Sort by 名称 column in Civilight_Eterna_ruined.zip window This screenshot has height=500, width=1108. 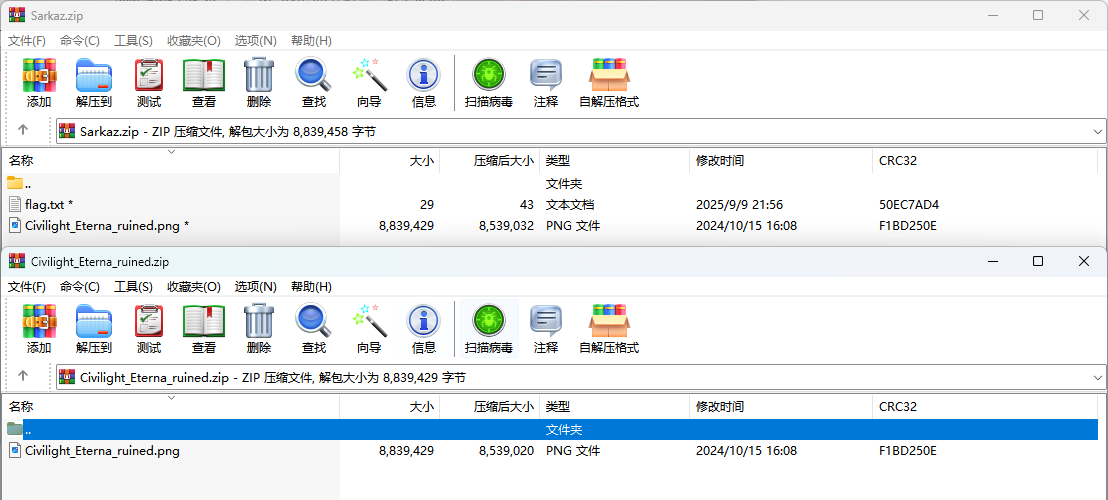point(170,407)
